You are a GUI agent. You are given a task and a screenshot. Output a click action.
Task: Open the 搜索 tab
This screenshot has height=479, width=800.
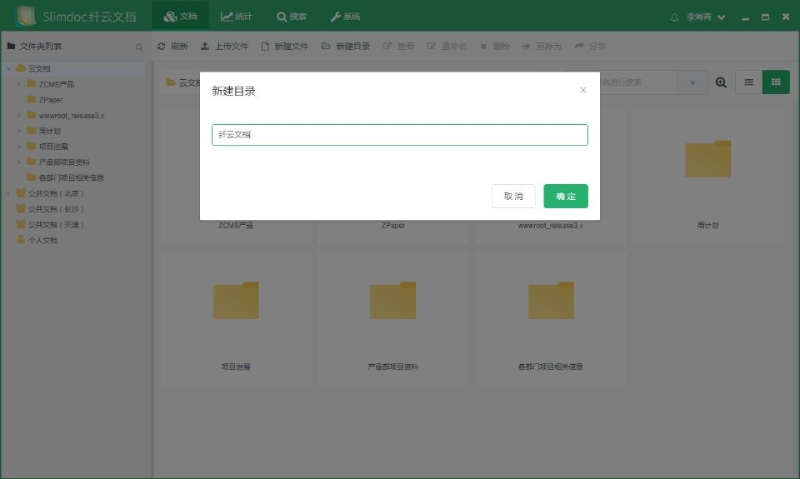291,17
